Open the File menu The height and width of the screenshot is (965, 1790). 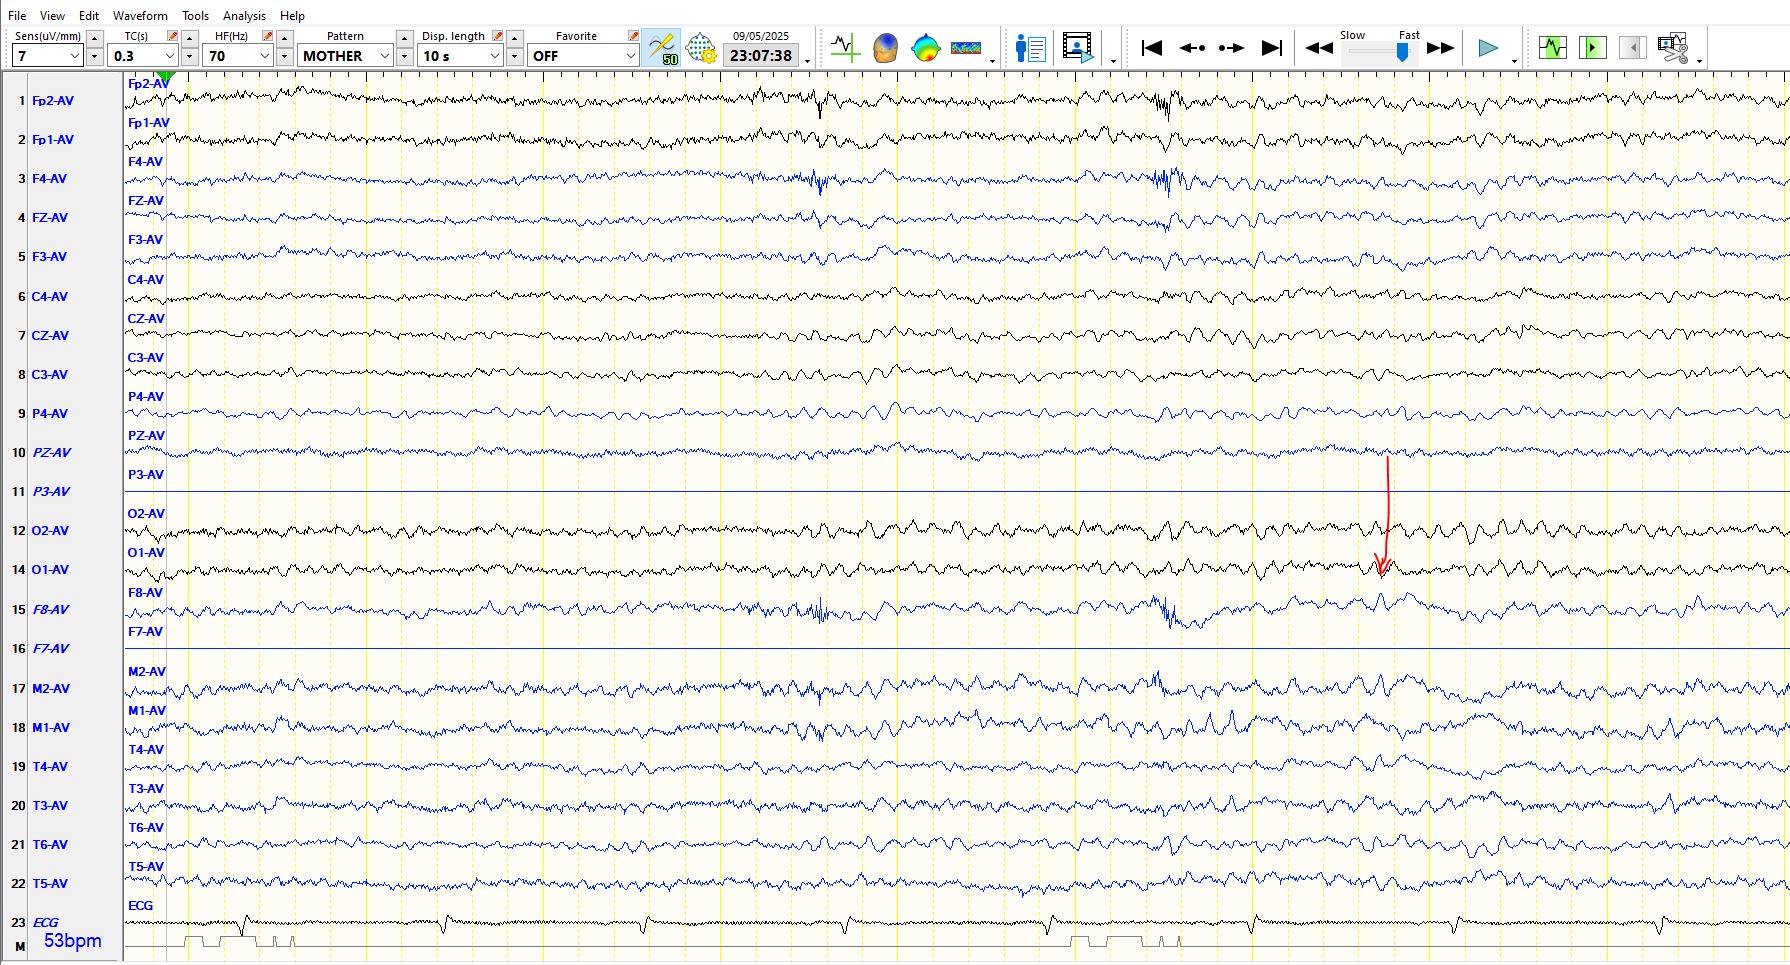pos(17,15)
